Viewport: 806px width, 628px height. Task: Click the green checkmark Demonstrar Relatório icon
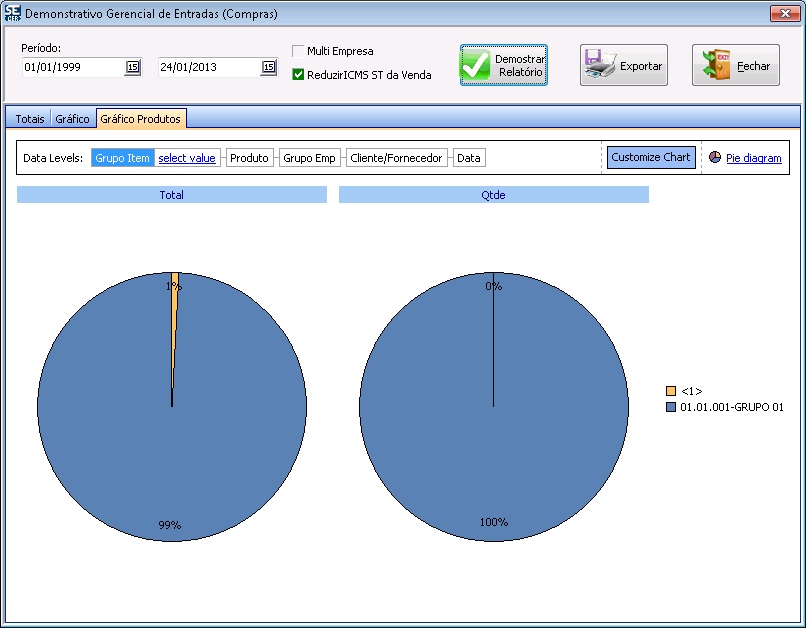click(477, 66)
